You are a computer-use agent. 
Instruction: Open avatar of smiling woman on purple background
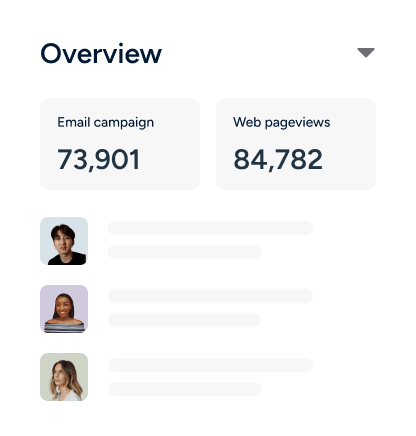(64, 309)
